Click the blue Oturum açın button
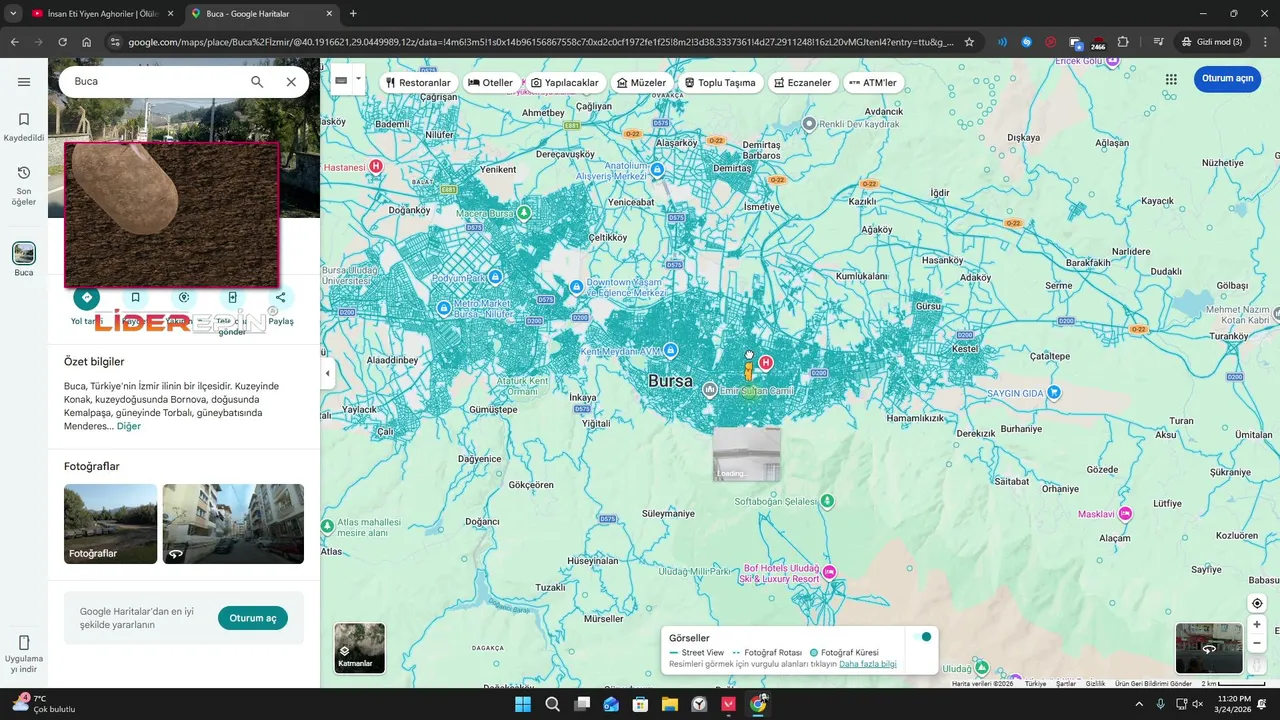The height and width of the screenshot is (720, 1280). point(1227,79)
